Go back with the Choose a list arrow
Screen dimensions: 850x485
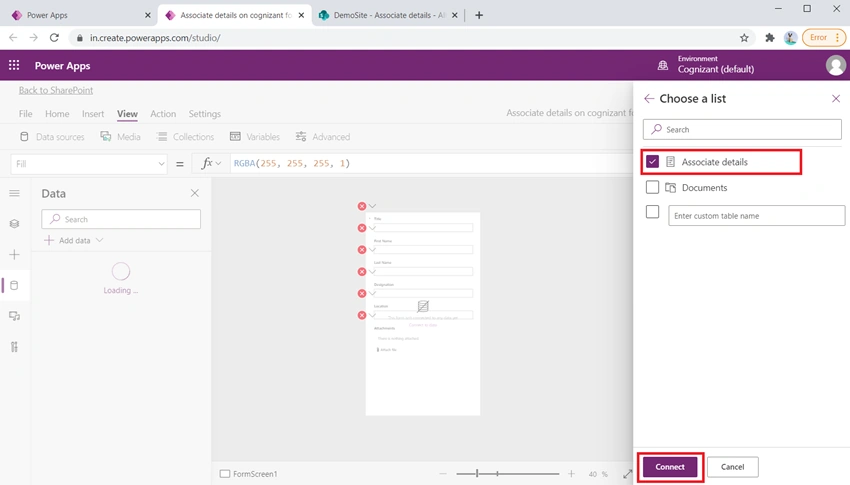649,99
